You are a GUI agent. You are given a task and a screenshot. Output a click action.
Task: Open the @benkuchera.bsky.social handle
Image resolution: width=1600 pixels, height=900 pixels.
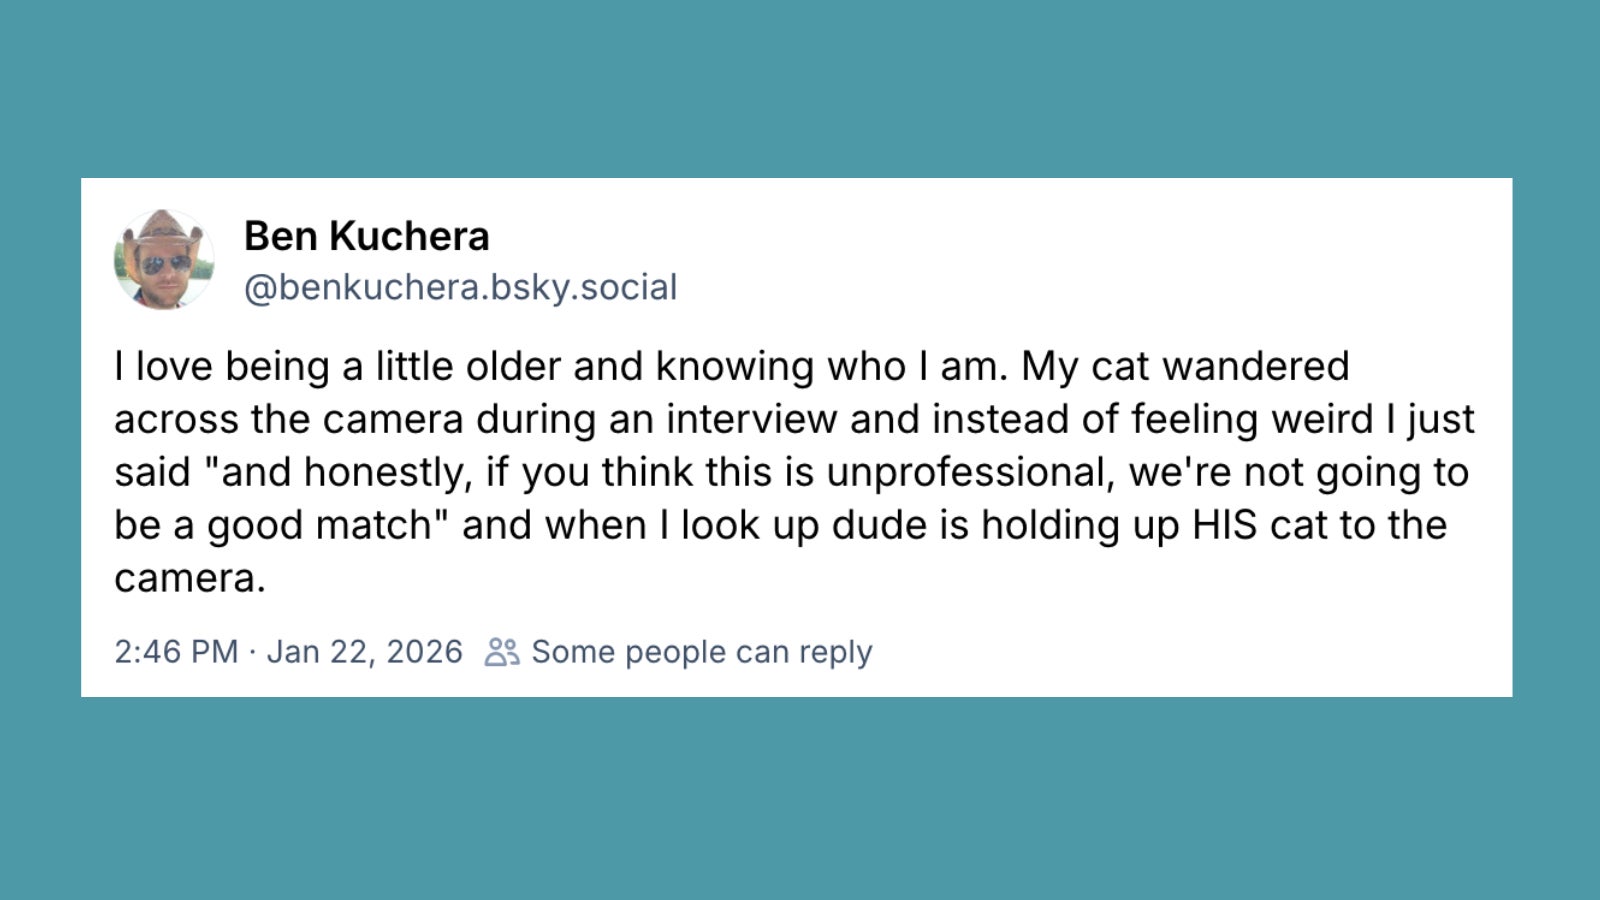coord(460,288)
